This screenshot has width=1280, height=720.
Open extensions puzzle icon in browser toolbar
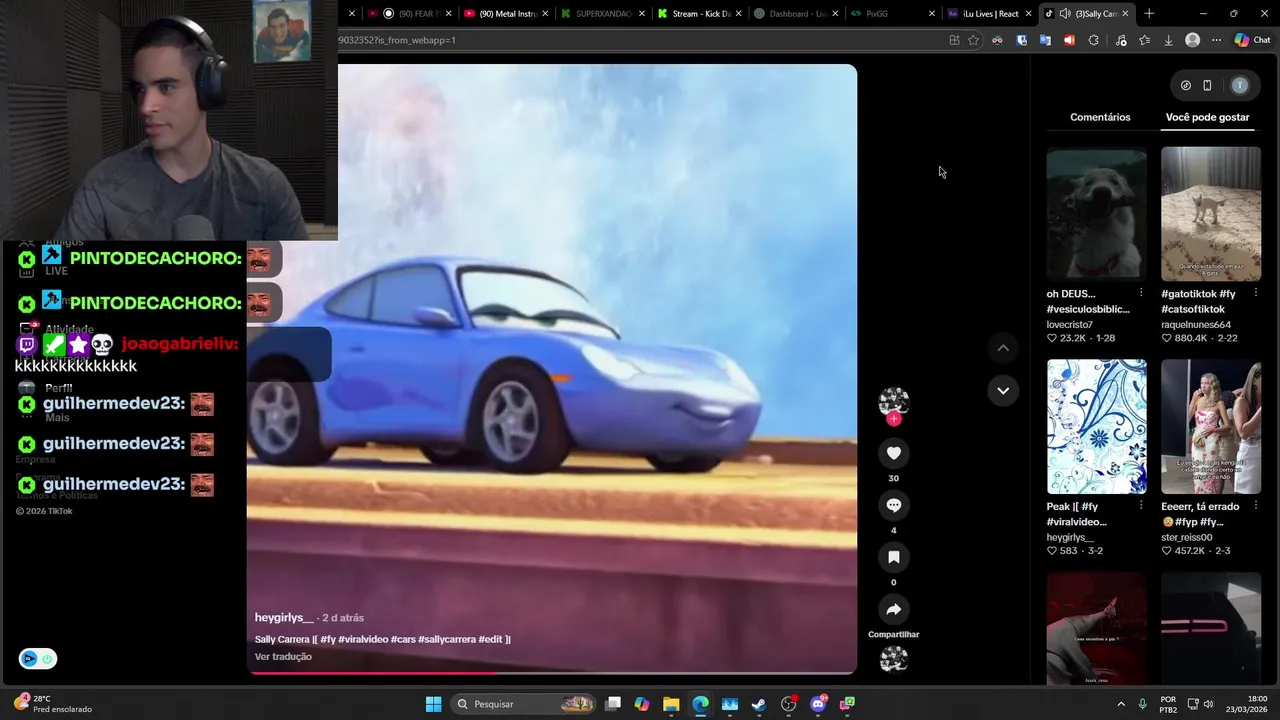[x=1093, y=40]
